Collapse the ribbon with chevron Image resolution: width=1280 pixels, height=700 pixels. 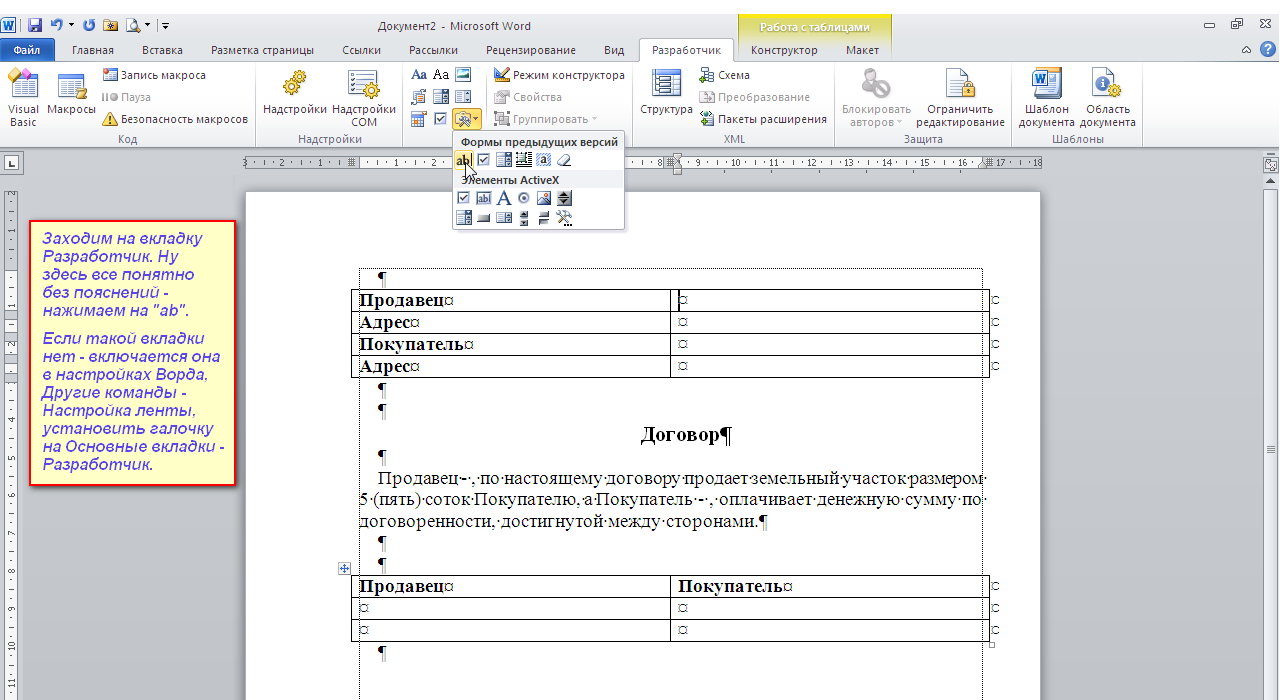[x=1246, y=50]
